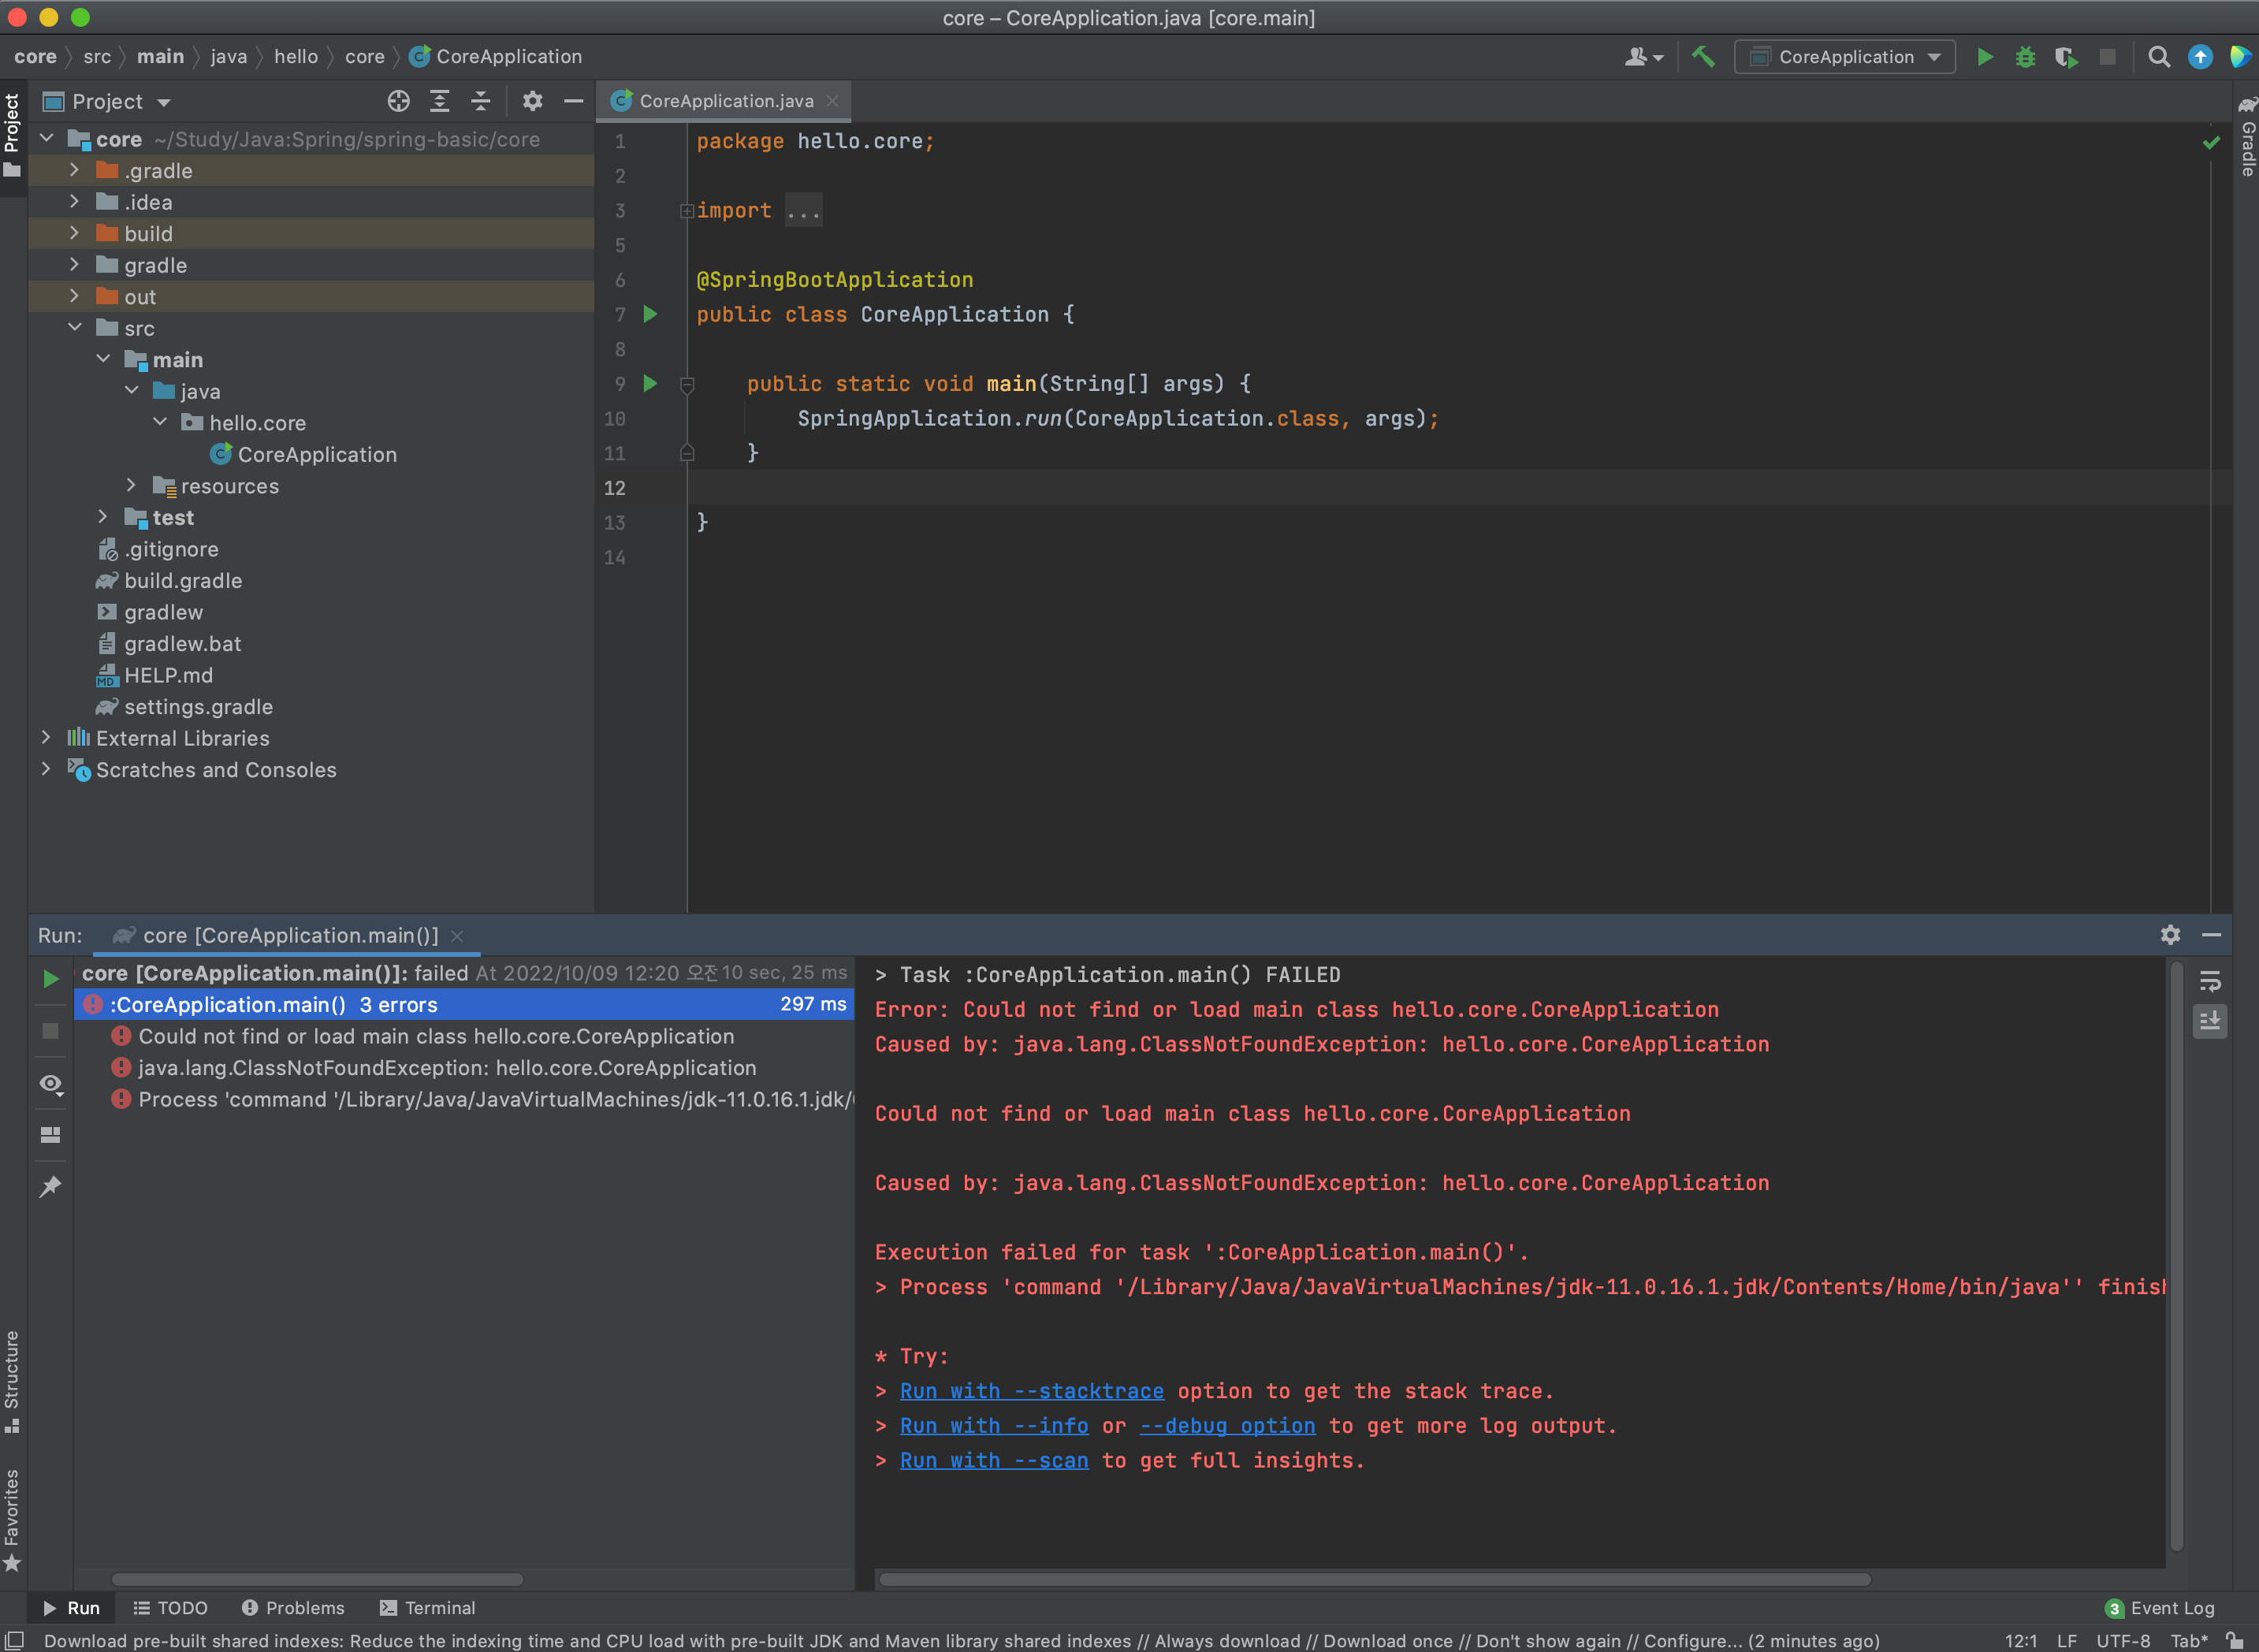This screenshot has height=1652, width=2259.
Task: Expand the out folder
Action: tap(74, 296)
